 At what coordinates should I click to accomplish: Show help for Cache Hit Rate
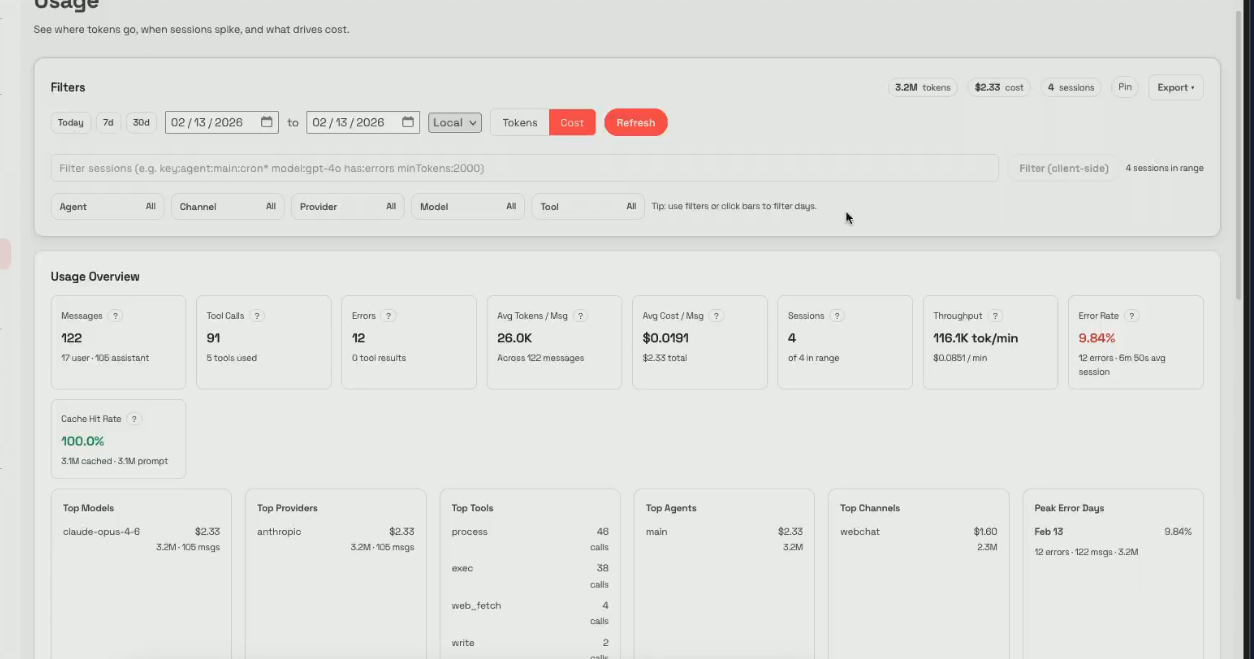(x=135, y=419)
